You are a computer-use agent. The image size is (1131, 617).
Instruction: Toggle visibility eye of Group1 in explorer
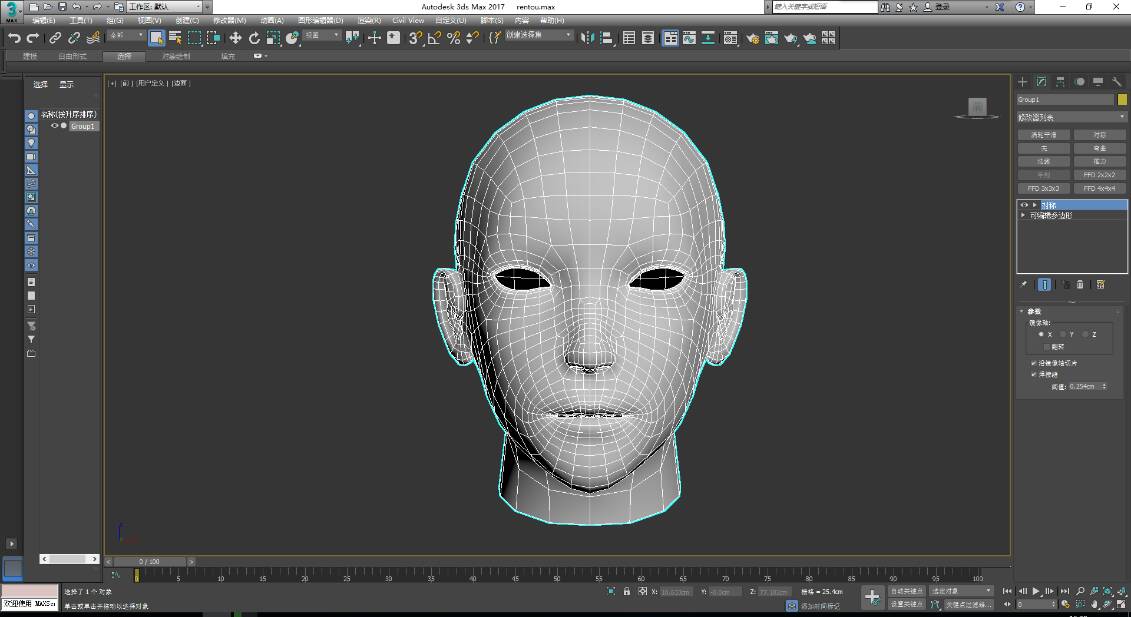pos(54,126)
